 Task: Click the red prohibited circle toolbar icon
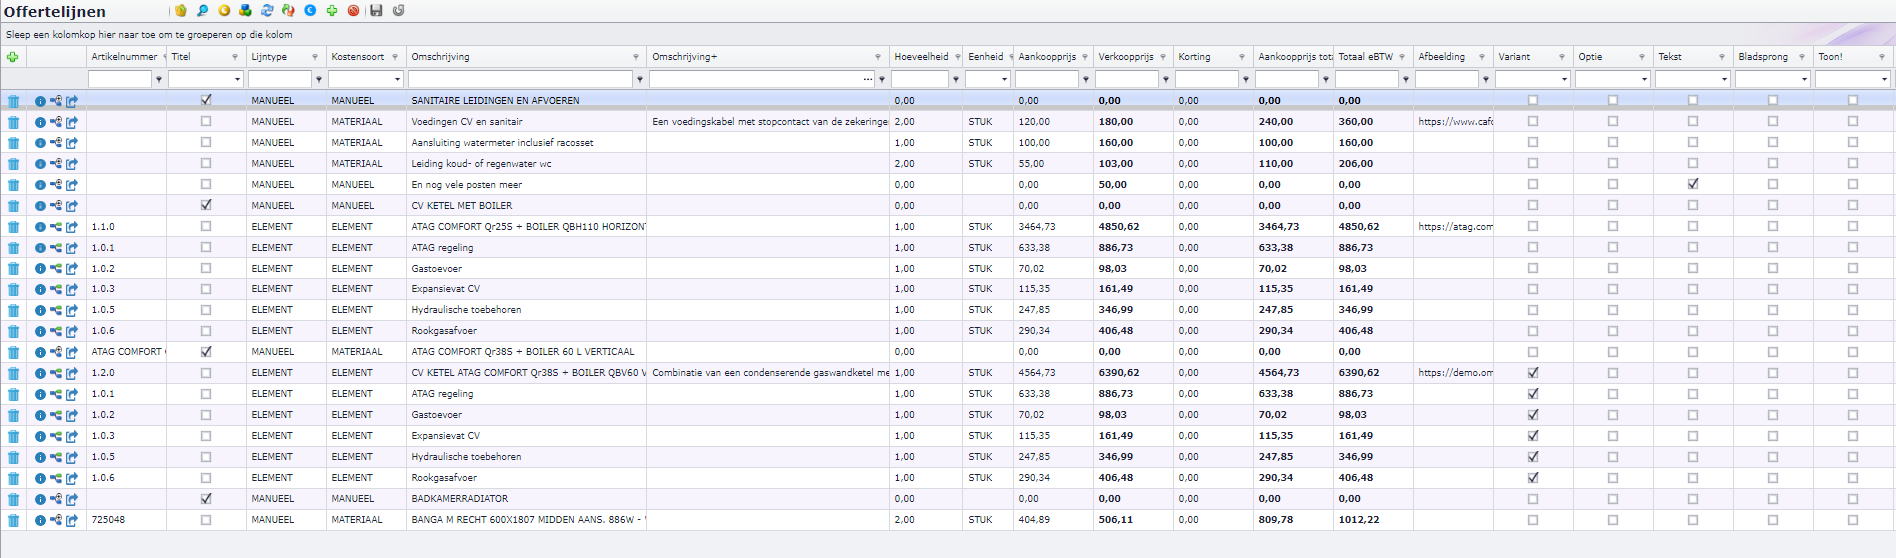353,10
